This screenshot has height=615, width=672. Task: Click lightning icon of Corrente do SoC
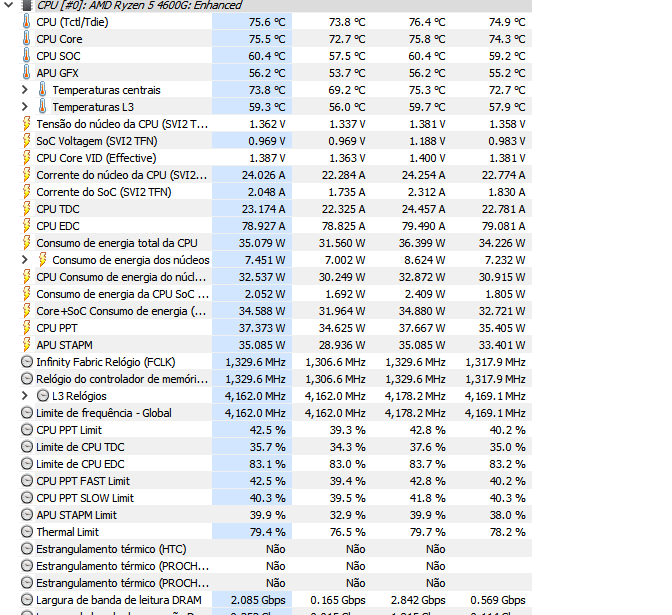tap(27, 192)
